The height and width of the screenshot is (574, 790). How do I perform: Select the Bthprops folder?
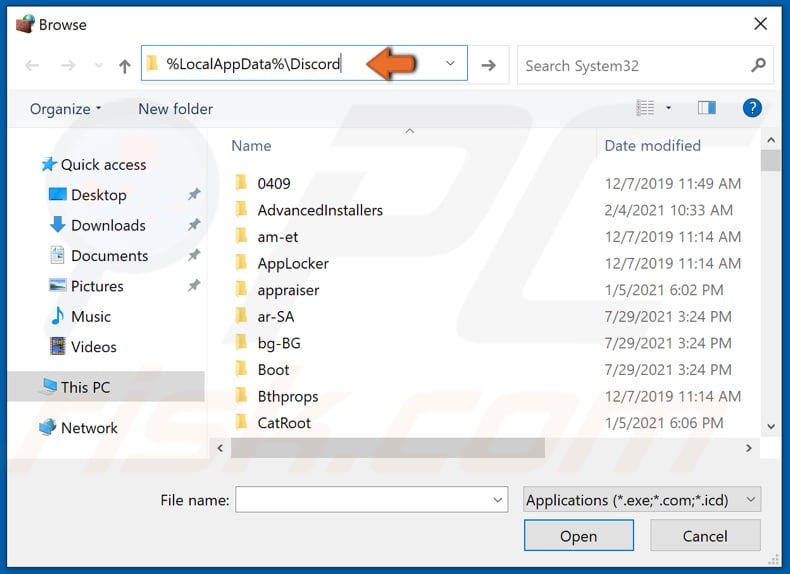click(x=288, y=397)
